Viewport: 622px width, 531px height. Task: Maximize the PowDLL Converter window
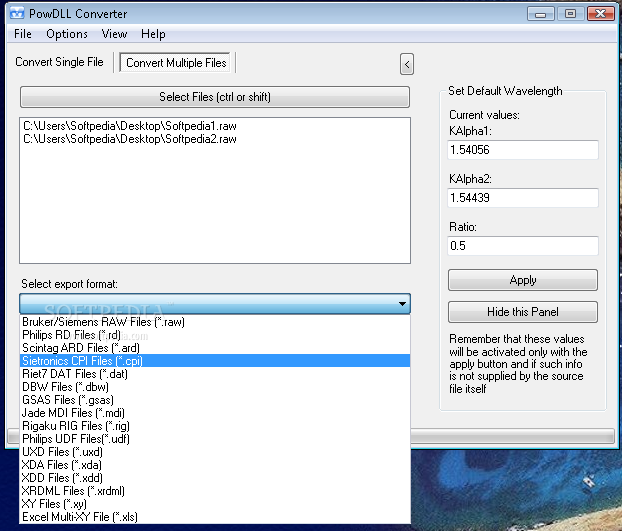570,14
